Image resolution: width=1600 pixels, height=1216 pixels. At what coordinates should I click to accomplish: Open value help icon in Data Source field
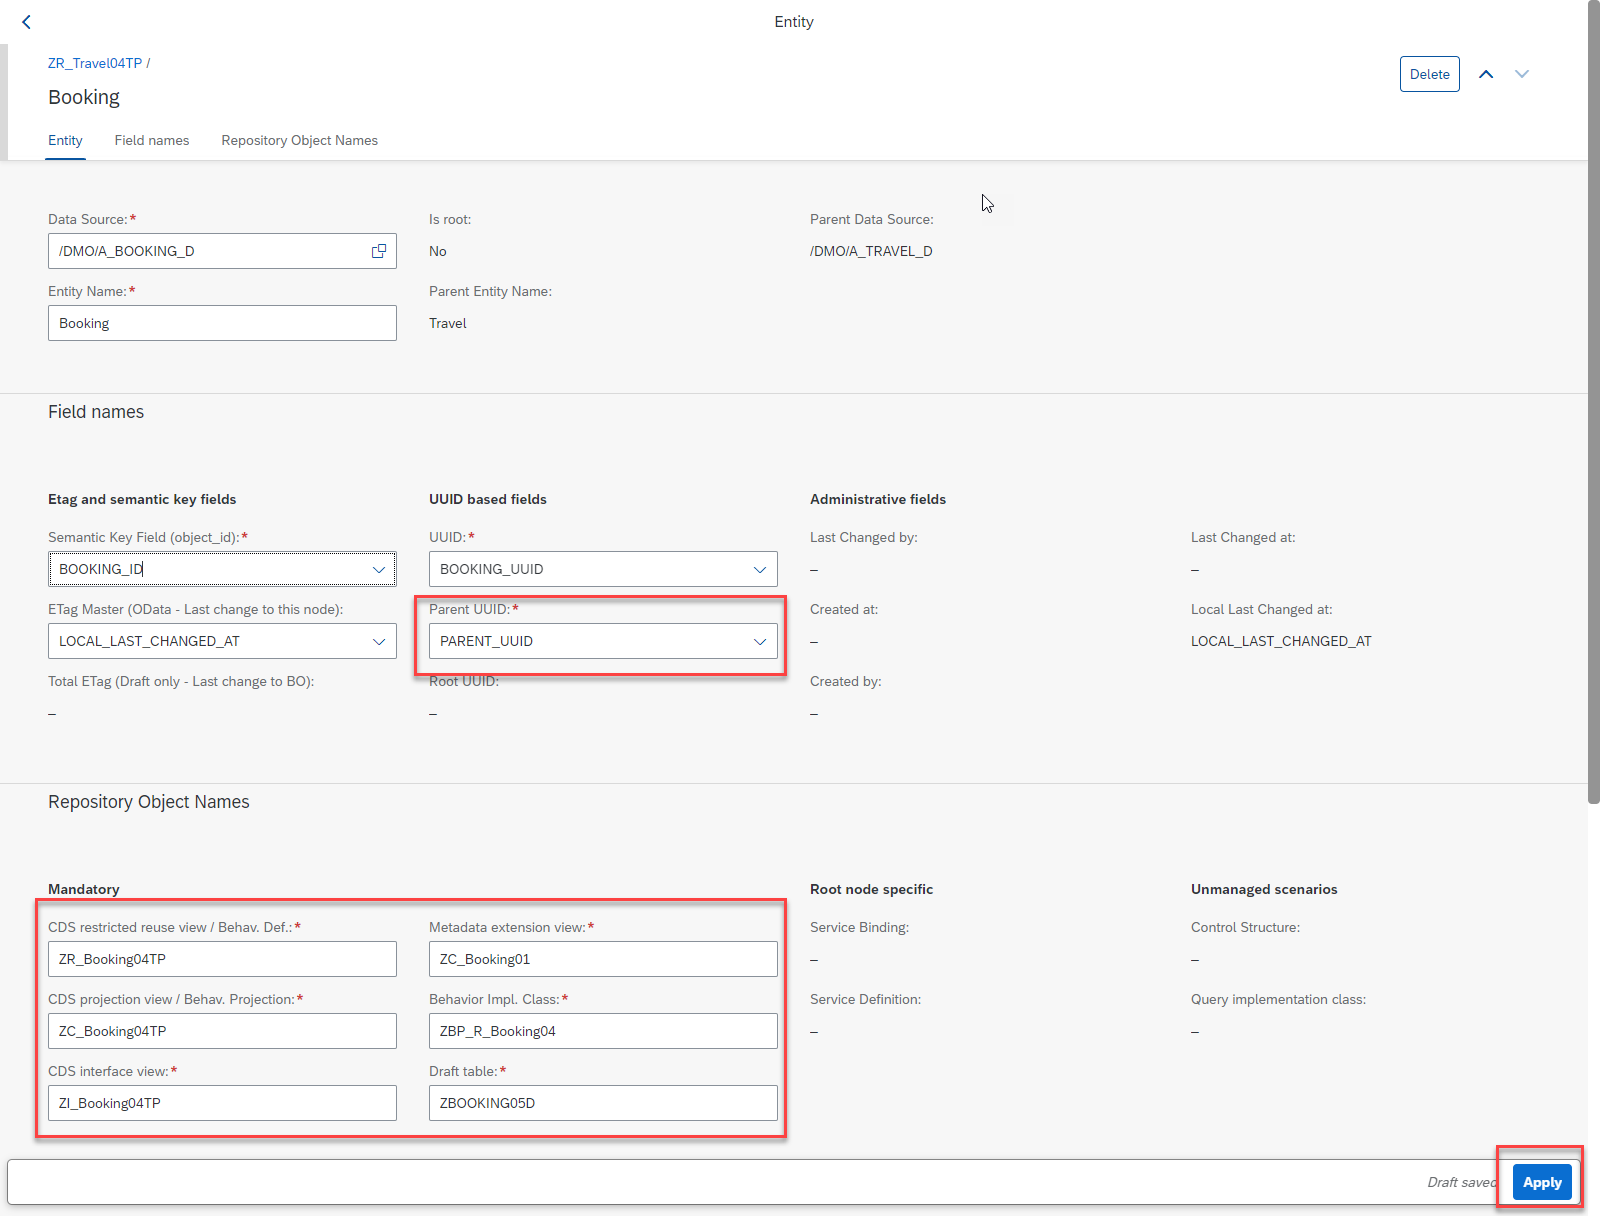coord(379,251)
